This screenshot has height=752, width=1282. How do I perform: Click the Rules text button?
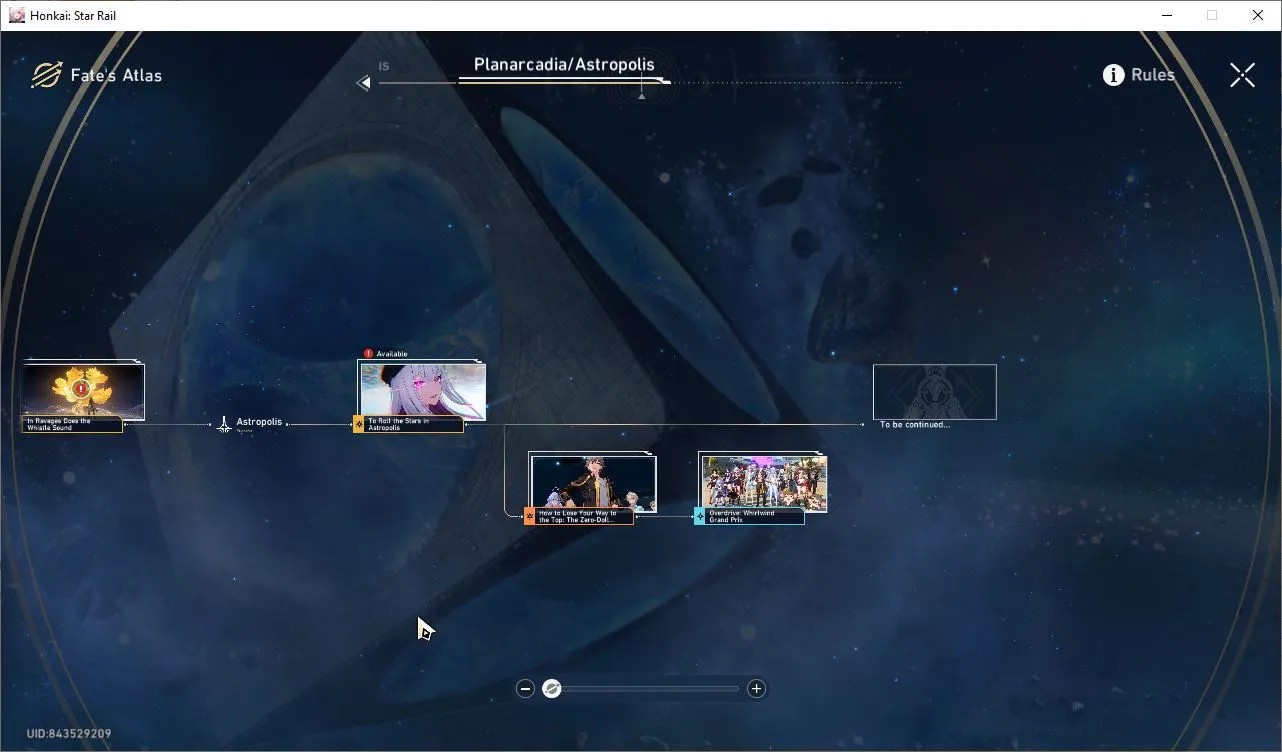click(x=1153, y=75)
